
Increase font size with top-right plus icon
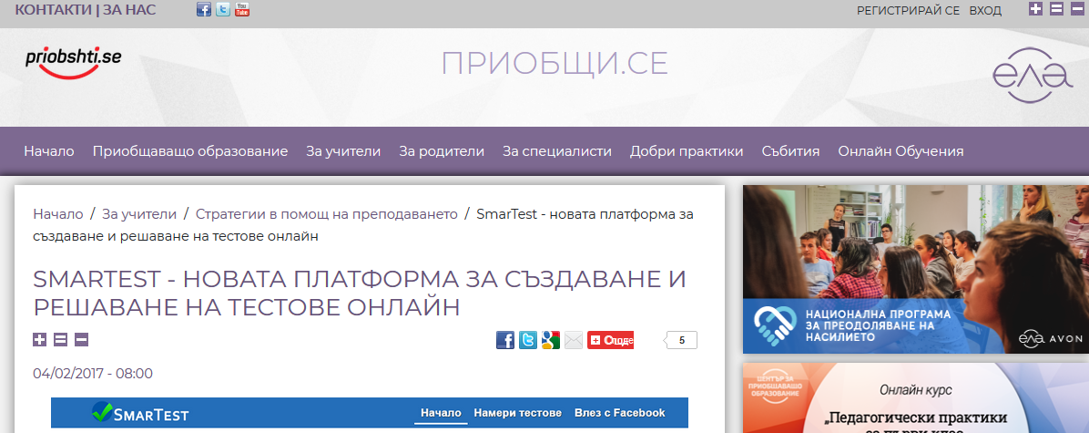point(1036,9)
